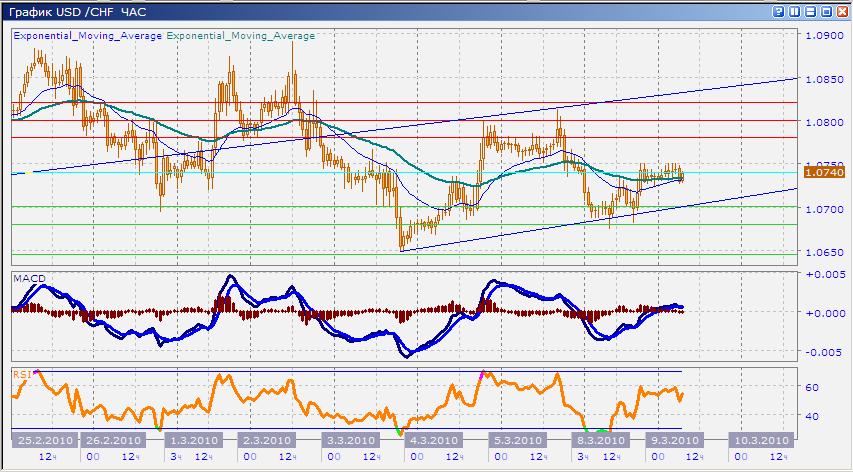853x472 pixels.
Task: Select the 2.3.2010 date marker
Action: tap(267, 440)
